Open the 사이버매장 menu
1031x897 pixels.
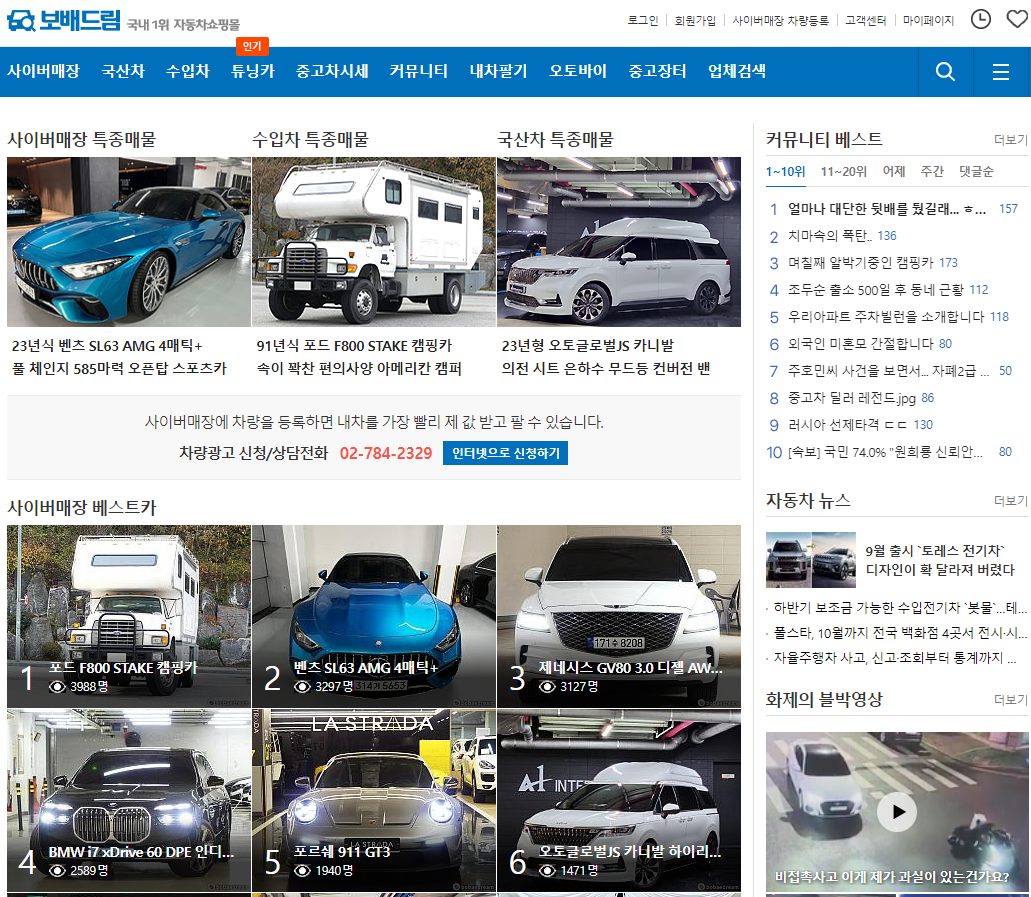(x=43, y=71)
